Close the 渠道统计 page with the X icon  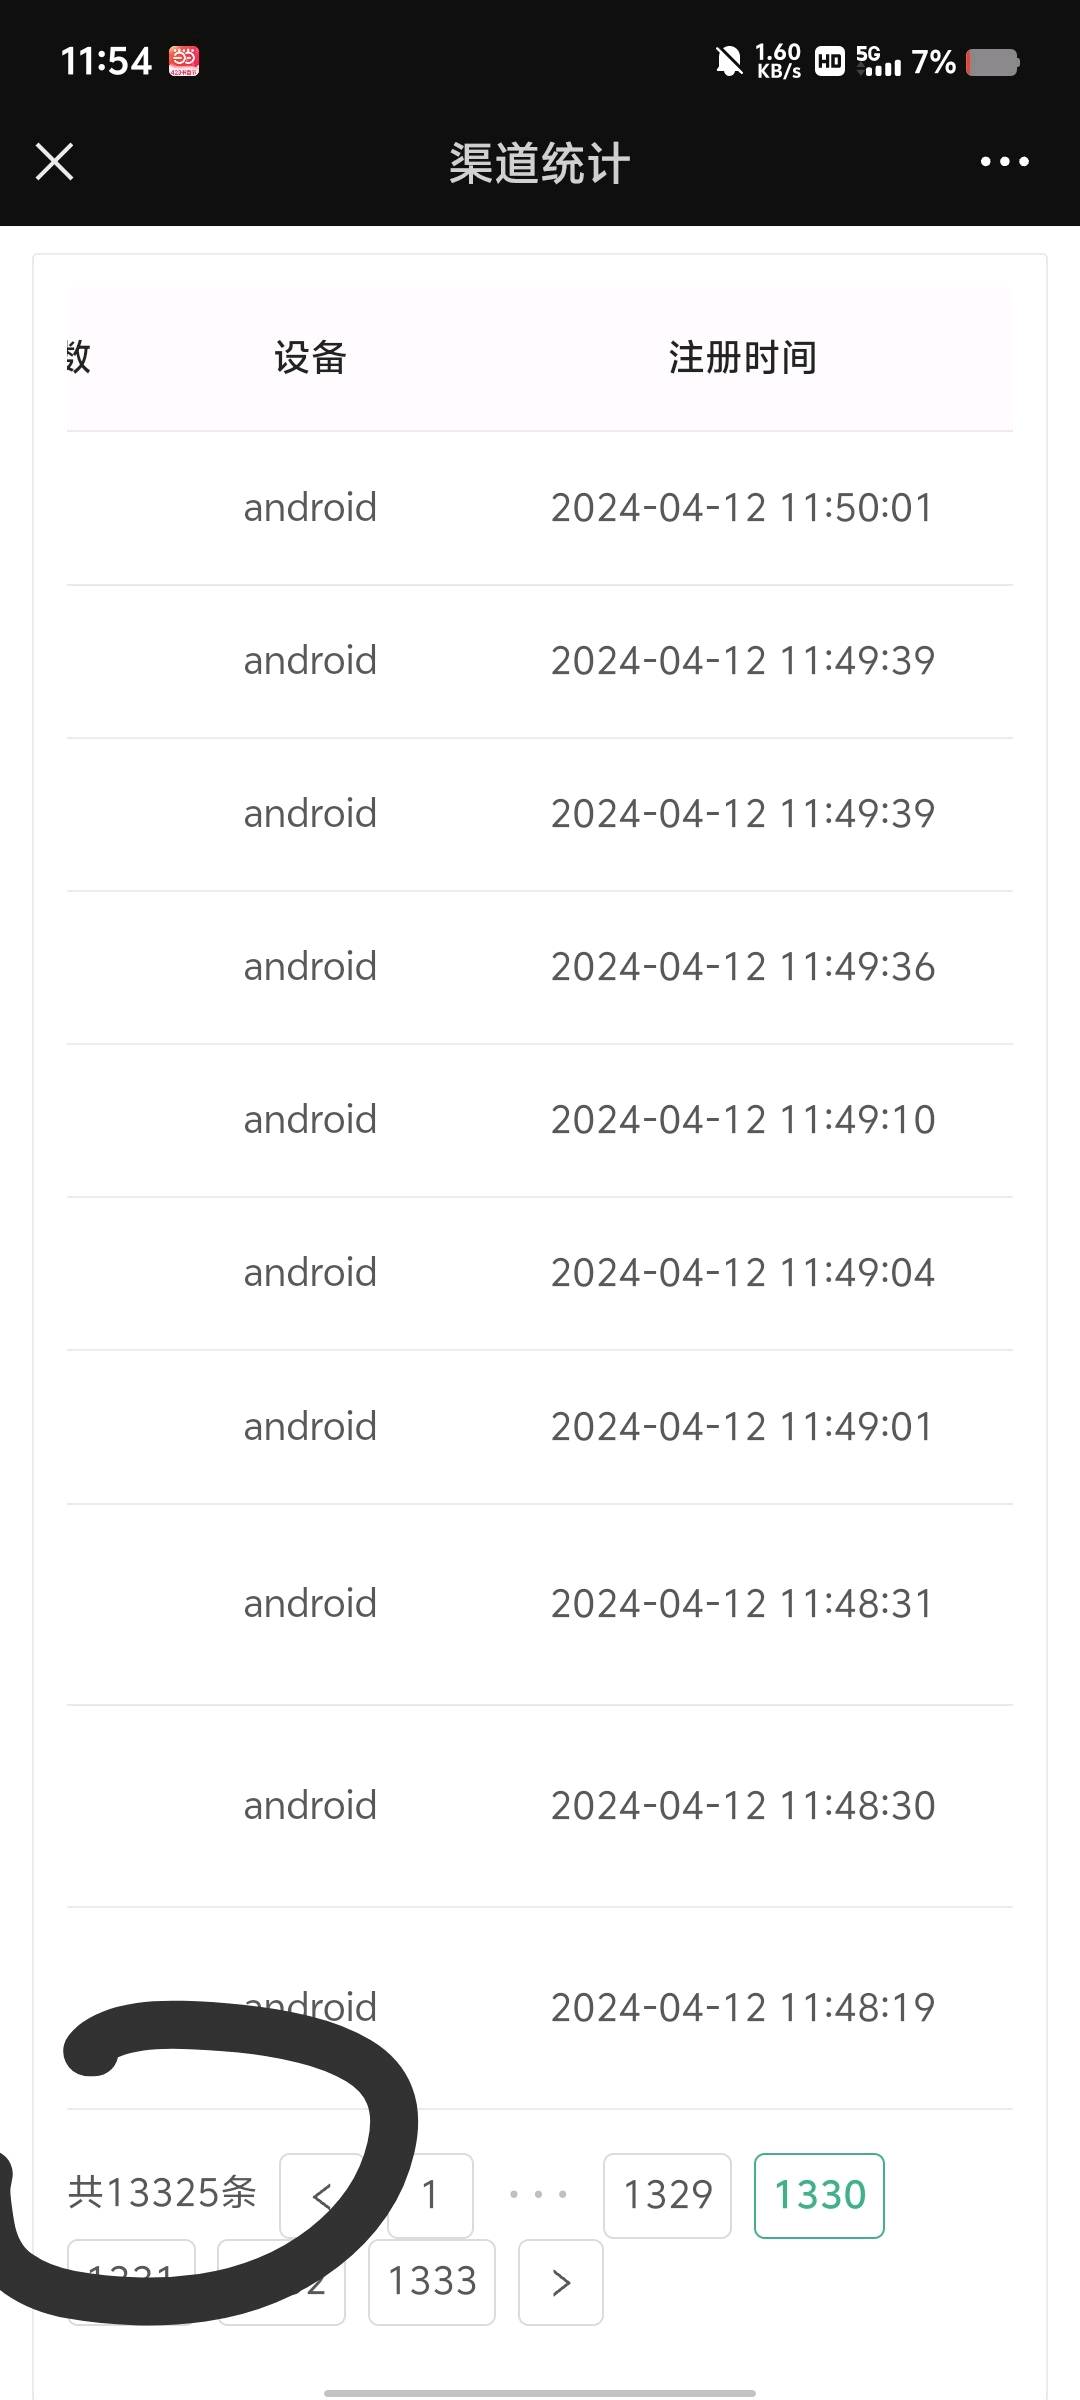click(54, 162)
